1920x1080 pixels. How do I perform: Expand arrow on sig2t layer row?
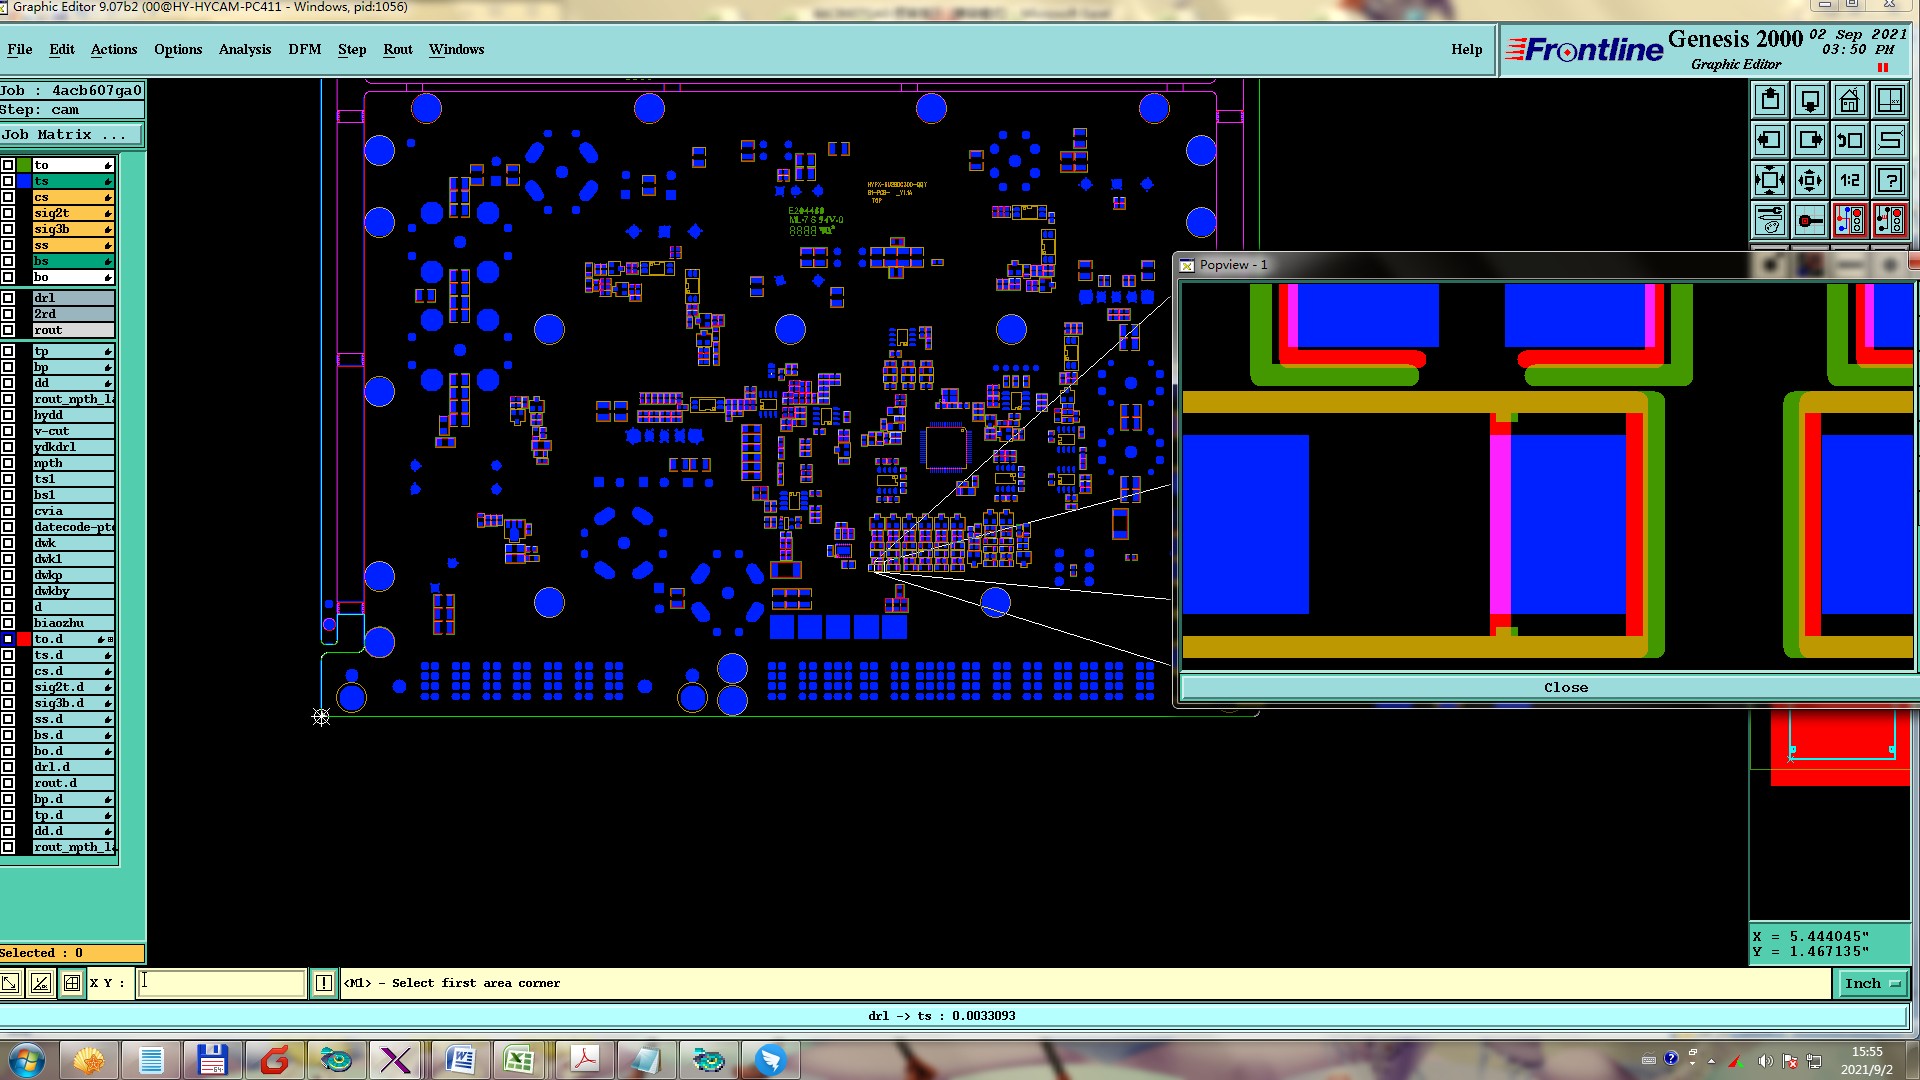click(x=107, y=213)
